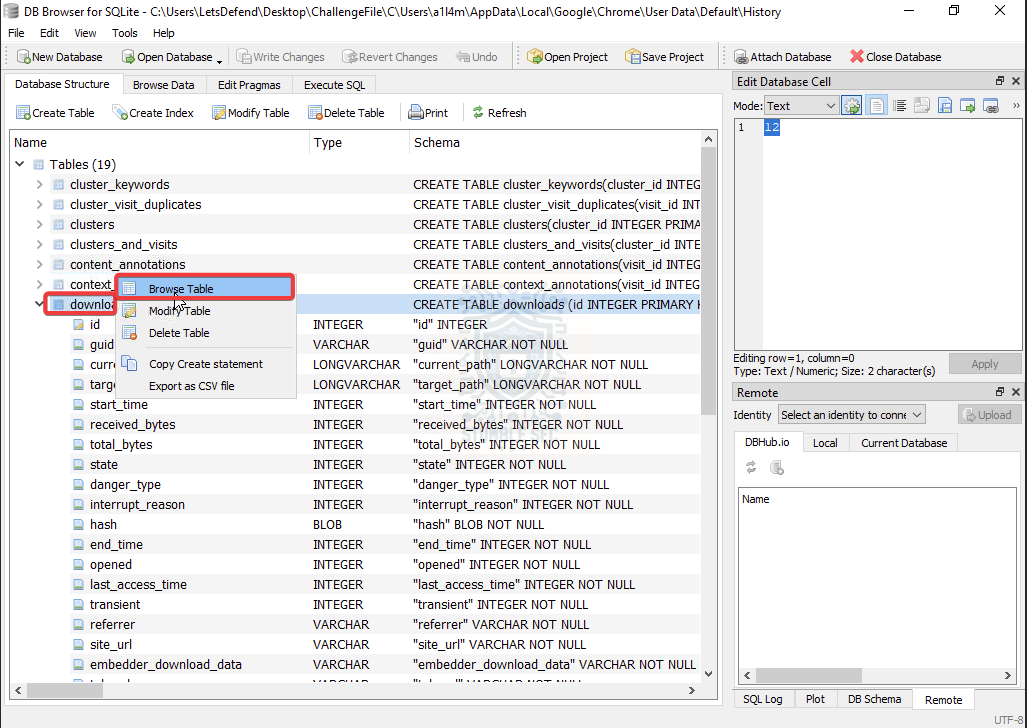Close the Remote panel with its X
Viewport: 1027px width, 728px height.
1016,392
